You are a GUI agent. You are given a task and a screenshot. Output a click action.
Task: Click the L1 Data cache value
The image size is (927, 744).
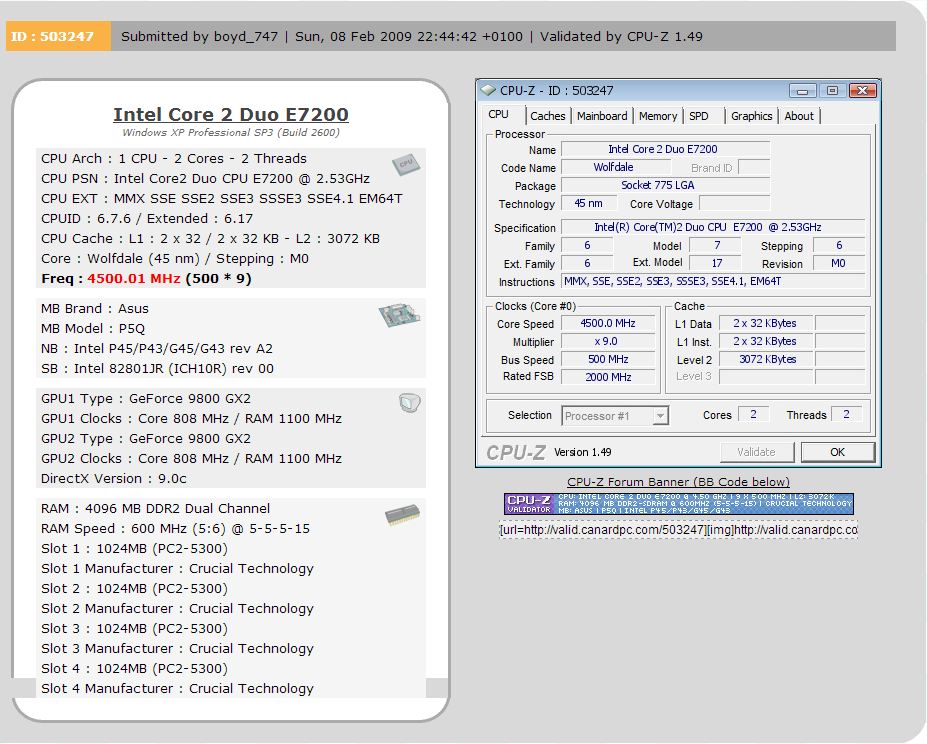click(766, 324)
